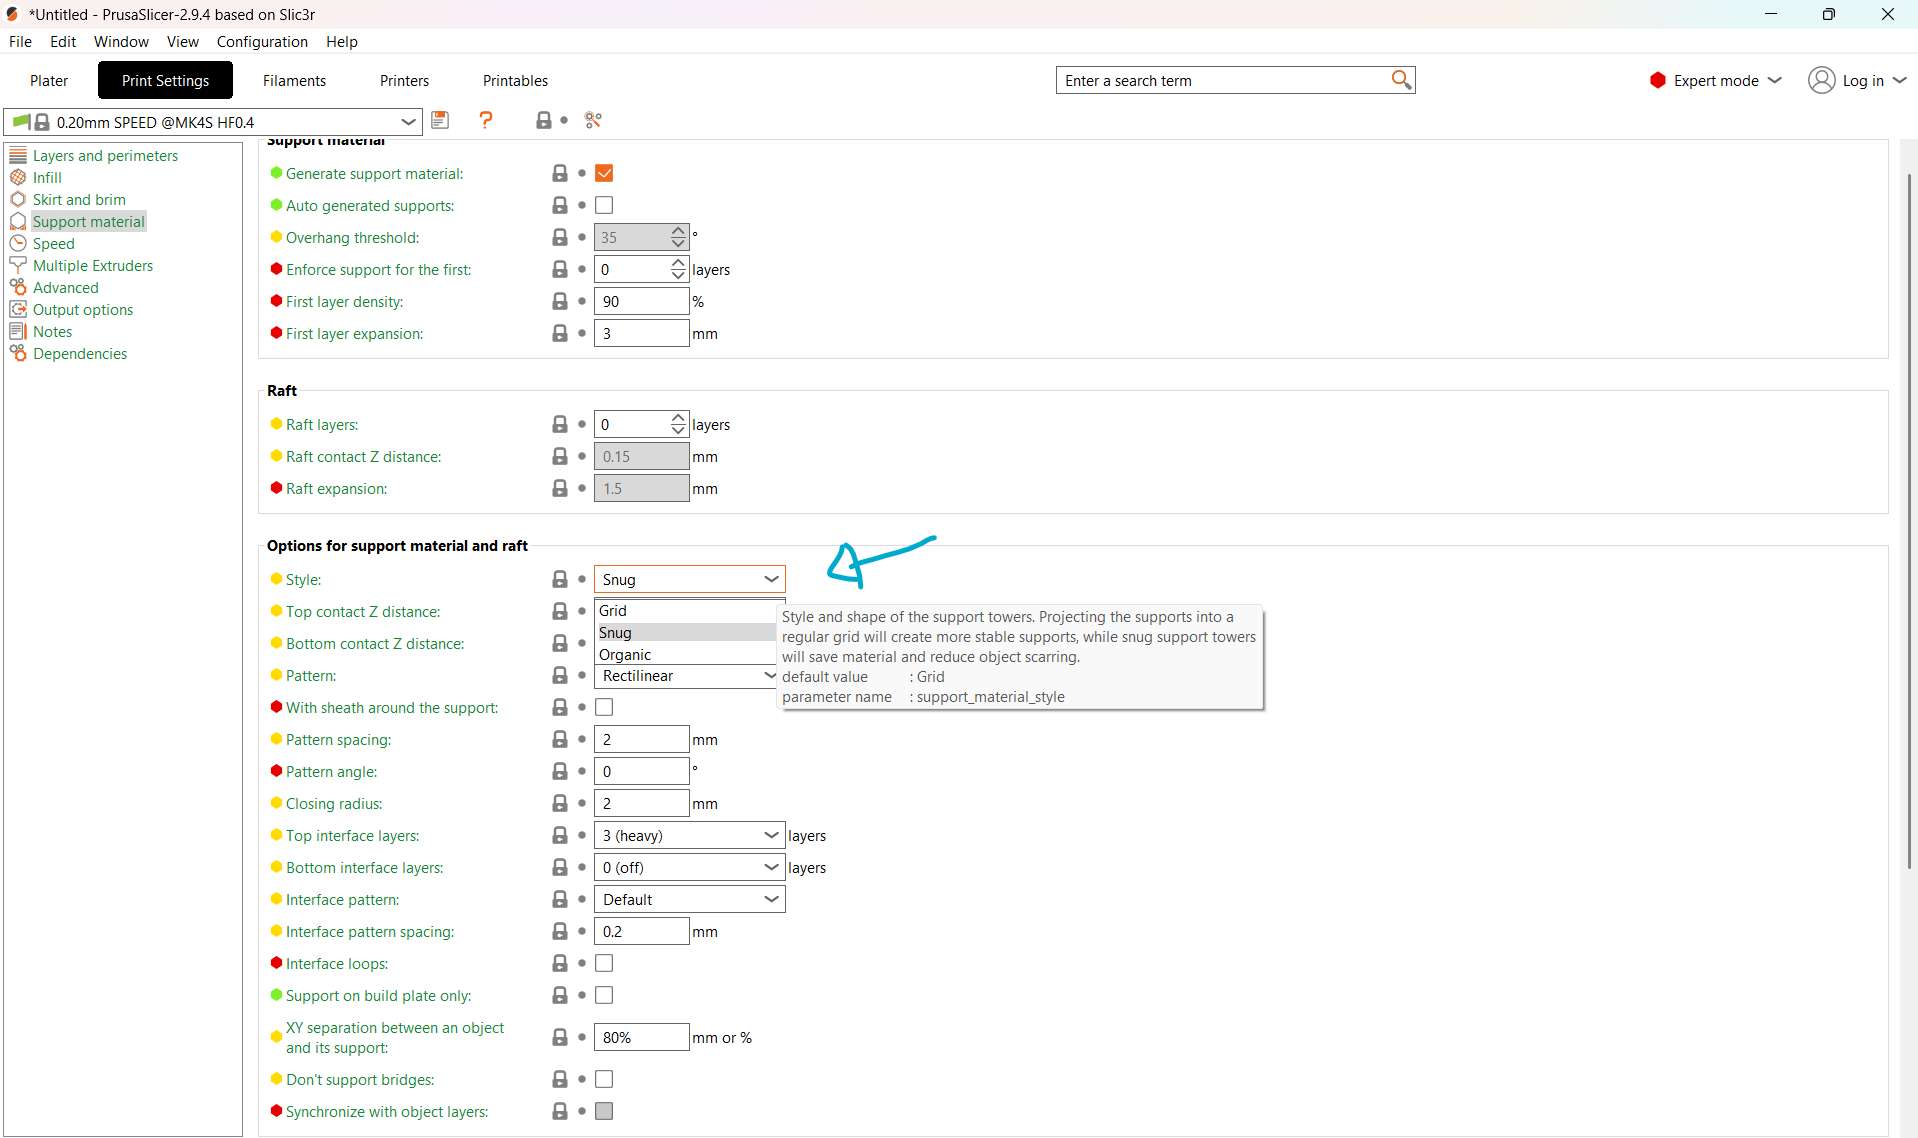Open the Infill settings page
The height and width of the screenshot is (1138, 1918).
pyautogui.click(x=47, y=177)
